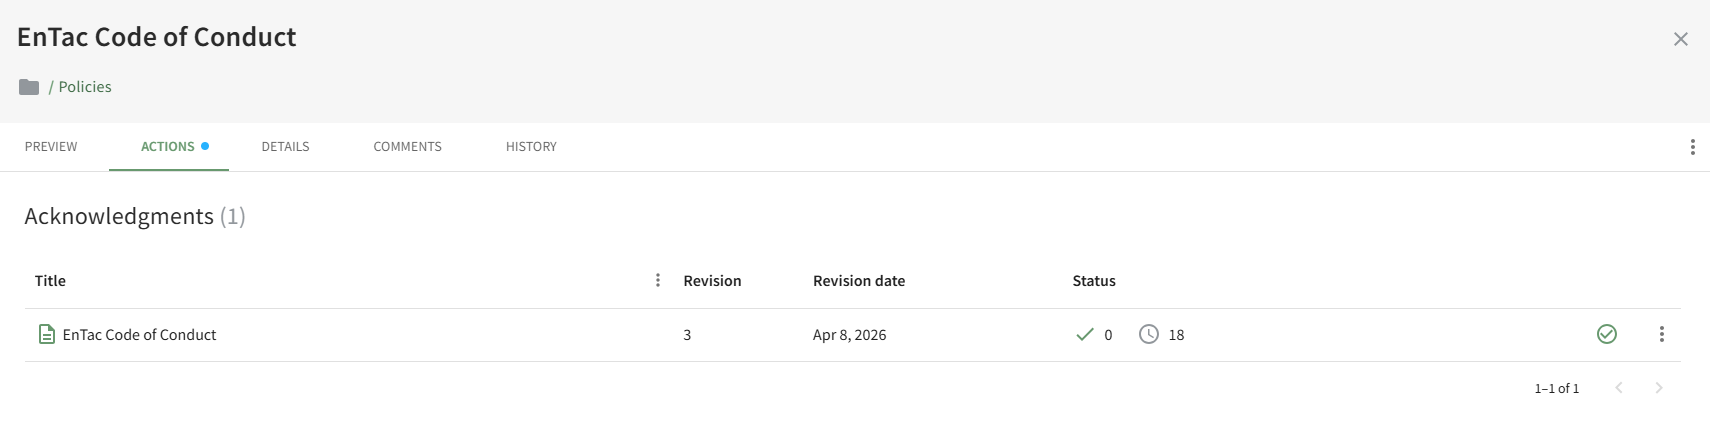Go to the next page arrow
This screenshot has height=440, width=1710.
[1658, 388]
